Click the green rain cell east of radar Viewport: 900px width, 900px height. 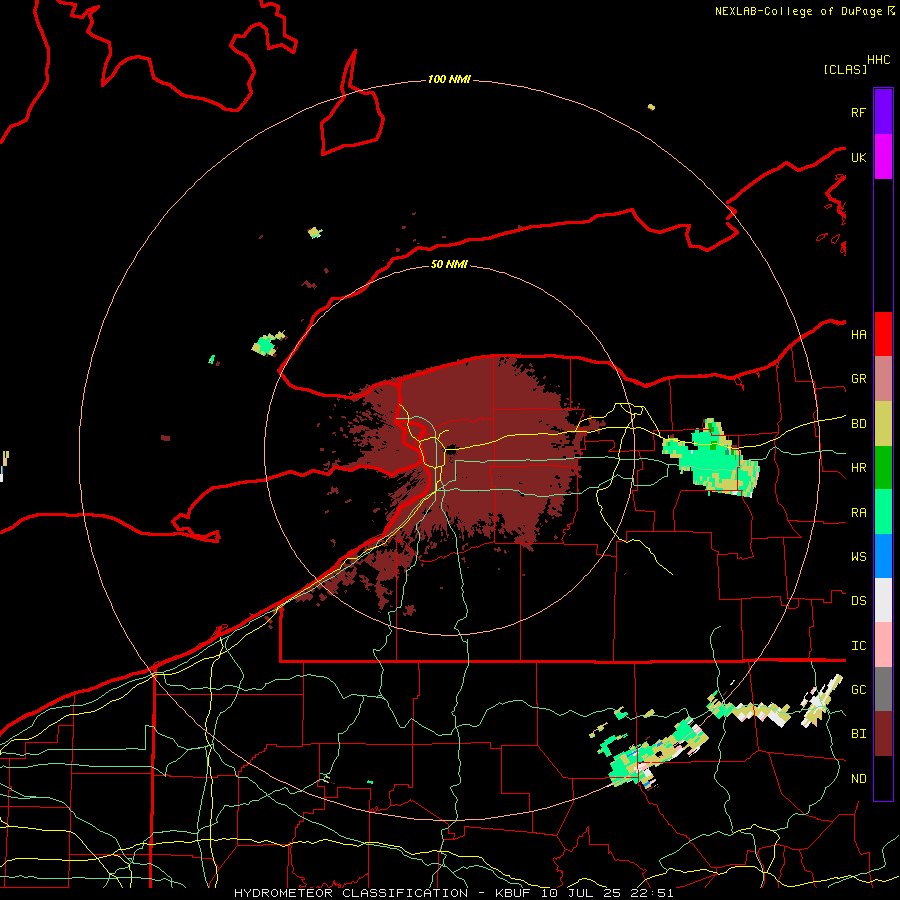711,458
